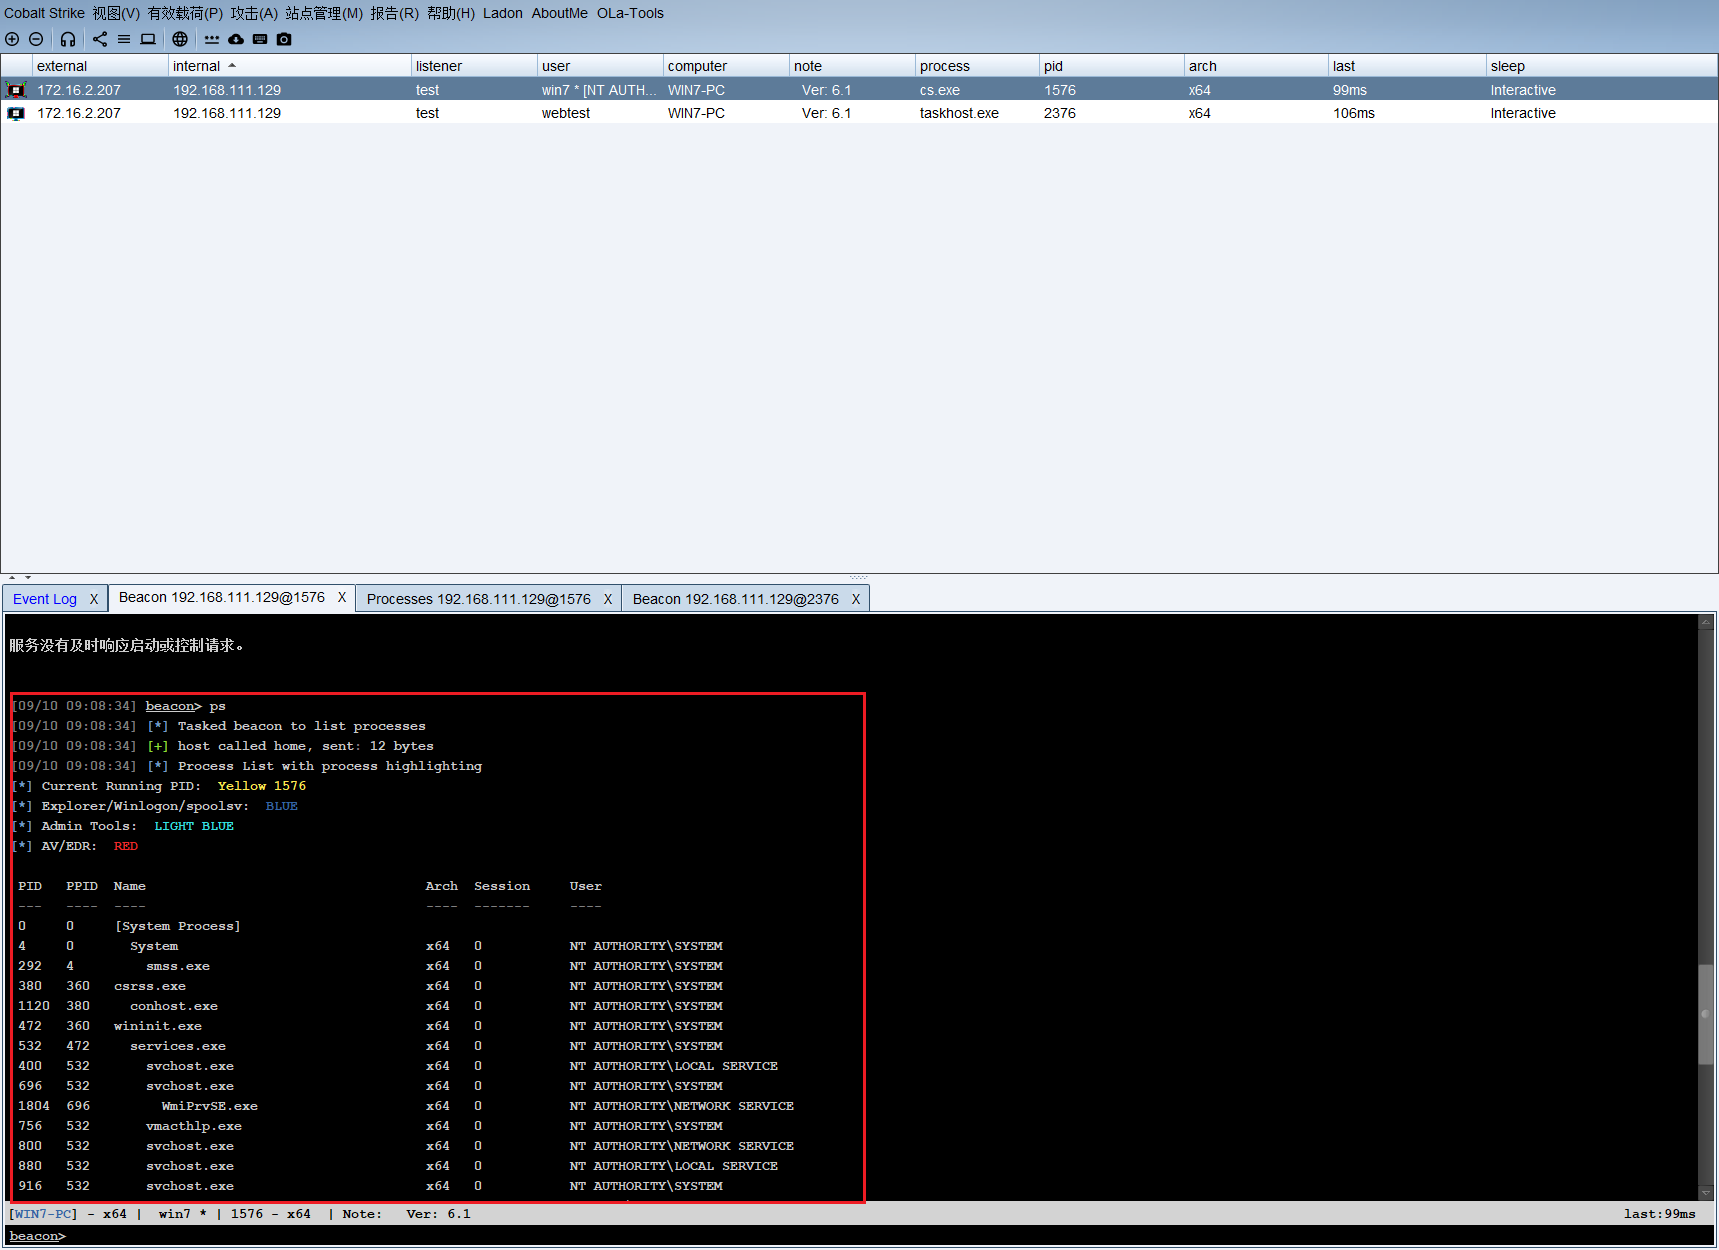The height and width of the screenshot is (1250, 1719).
Task: Click the 'win7 * [NT AUTH...' user cell
Action: pos(599,90)
